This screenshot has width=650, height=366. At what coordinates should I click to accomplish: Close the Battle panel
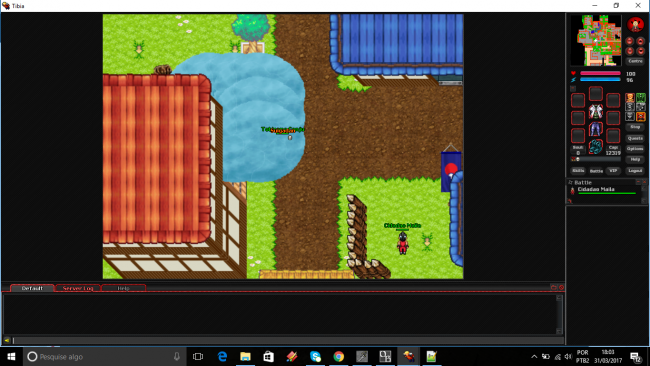tap(644, 182)
